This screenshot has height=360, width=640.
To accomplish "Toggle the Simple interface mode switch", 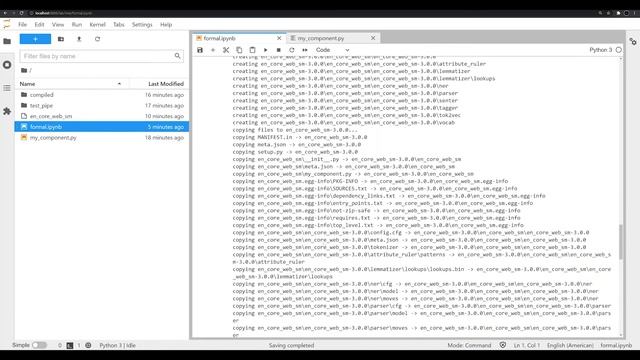I will click(39, 345).
